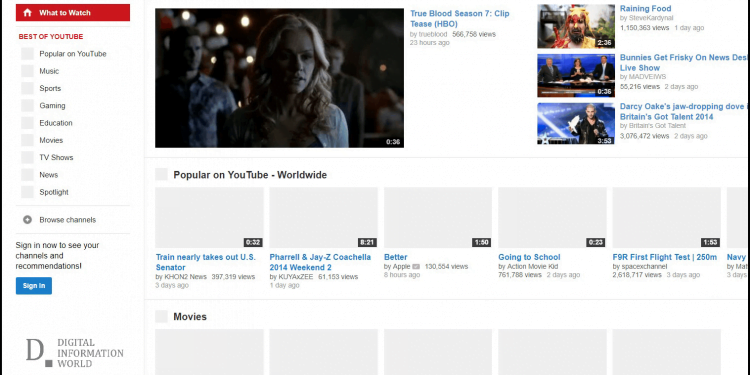Click Pharrell & Jay-Z Coachella 2014 title
Image resolution: width=750 pixels, height=375 pixels.
[x=320, y=262]
